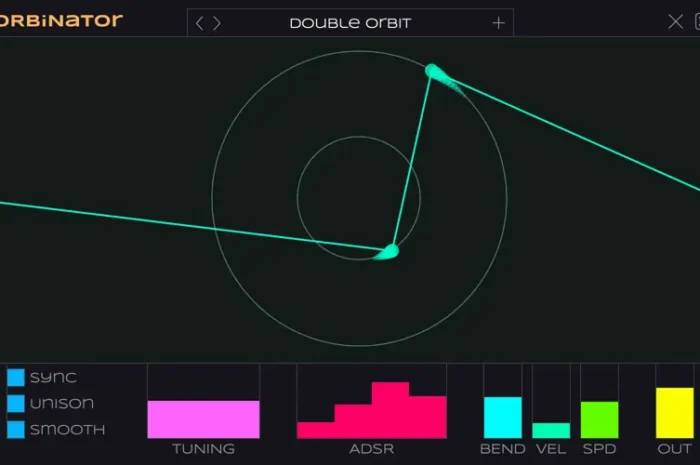This screenshot has height=465, width=700.
Task: Click the TUNING label
Action: coord(204,449)
